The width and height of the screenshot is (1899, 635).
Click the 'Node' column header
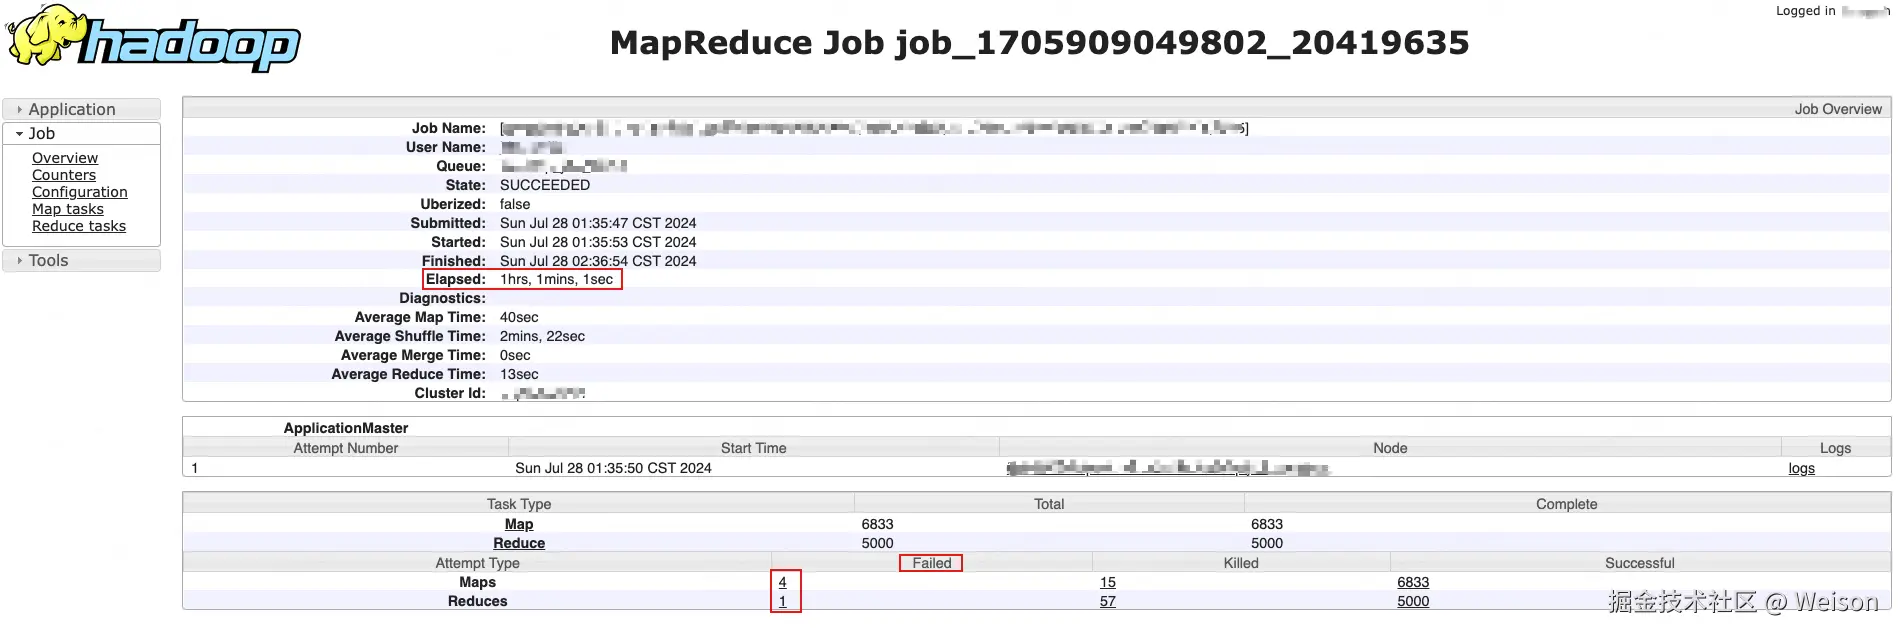tap(1390, 448)
